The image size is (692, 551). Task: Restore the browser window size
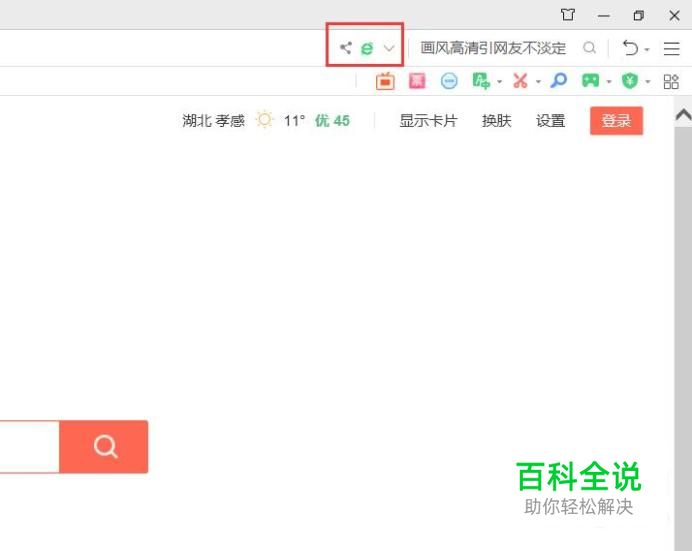pos(638,15)
